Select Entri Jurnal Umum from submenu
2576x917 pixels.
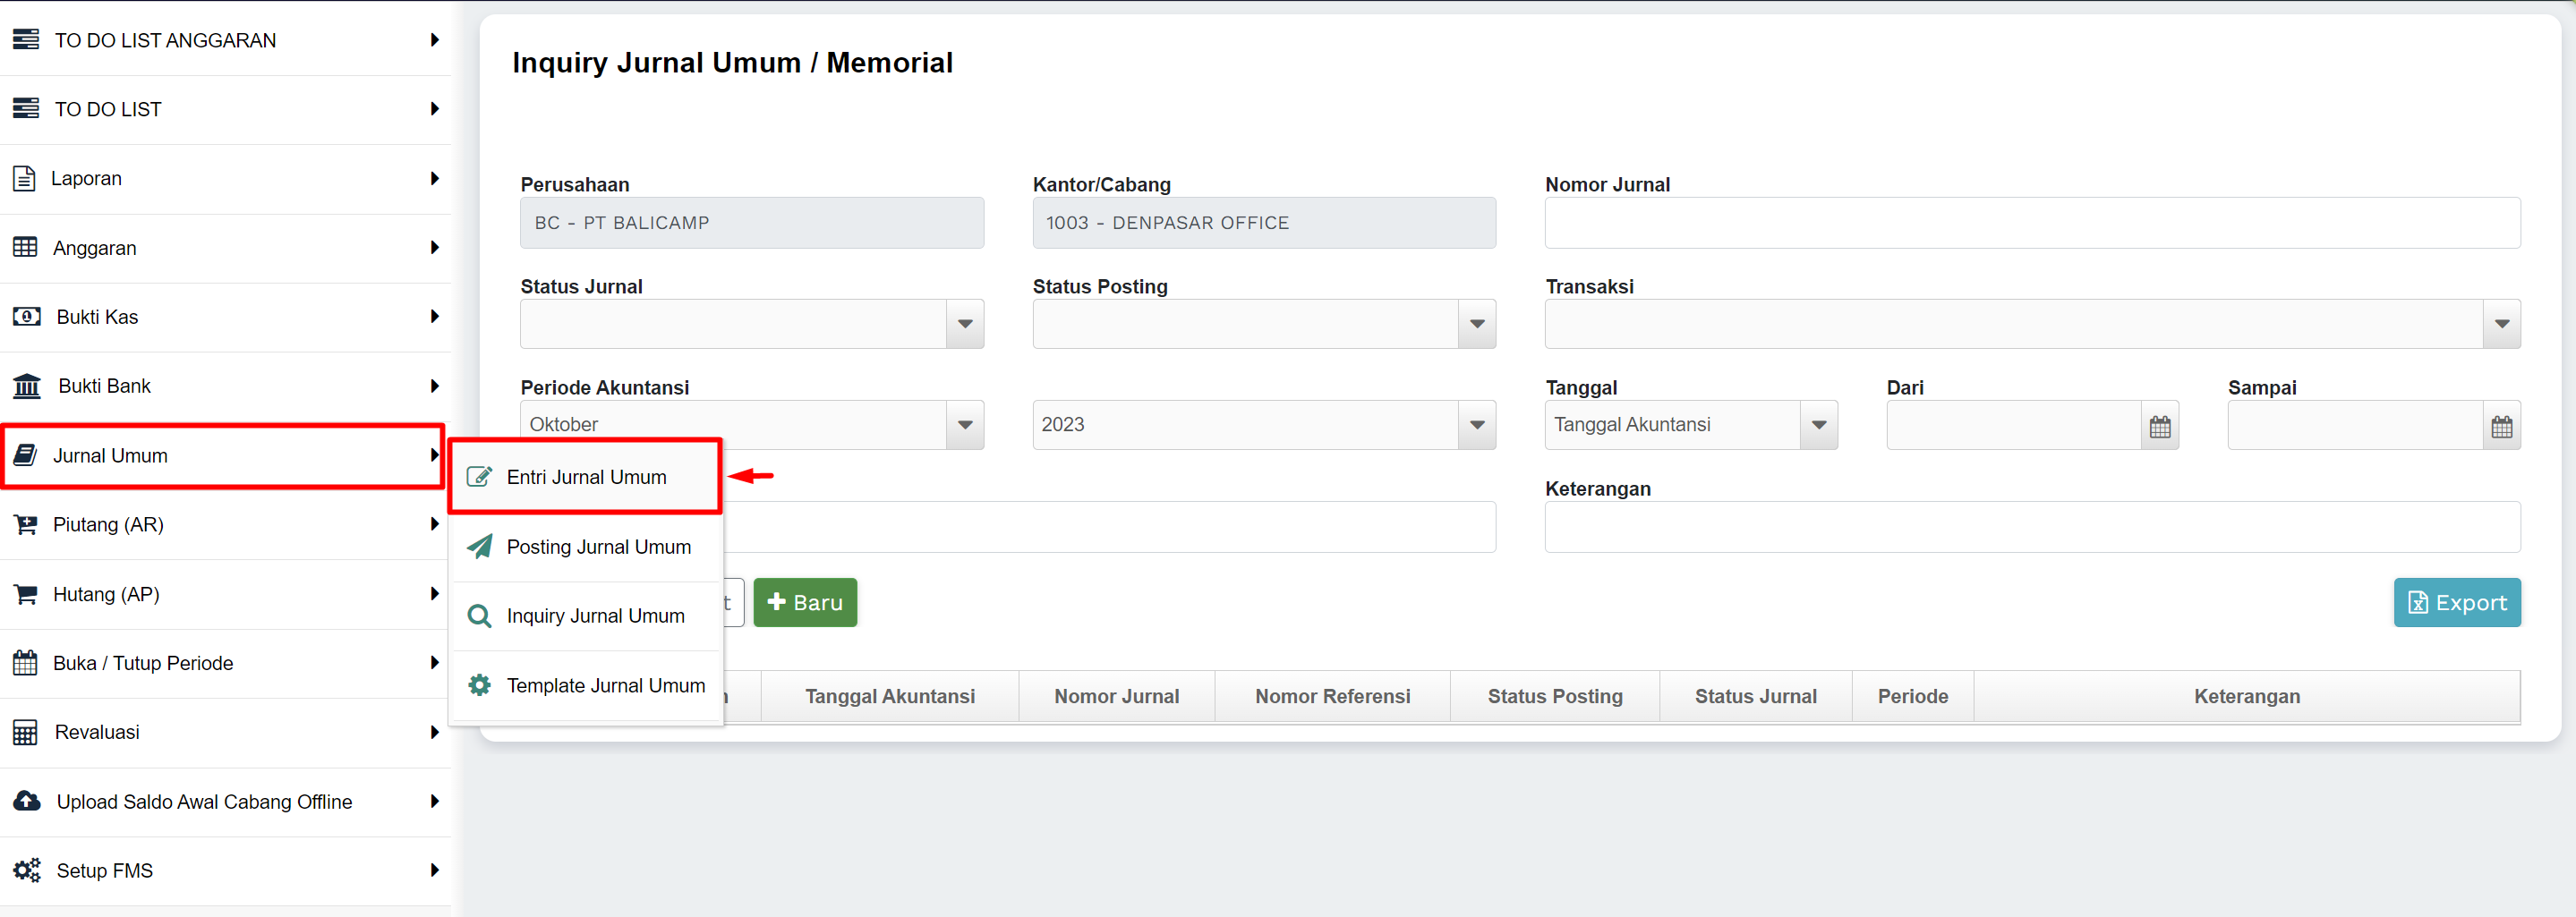pyautogui.click(x=586, y=477)
